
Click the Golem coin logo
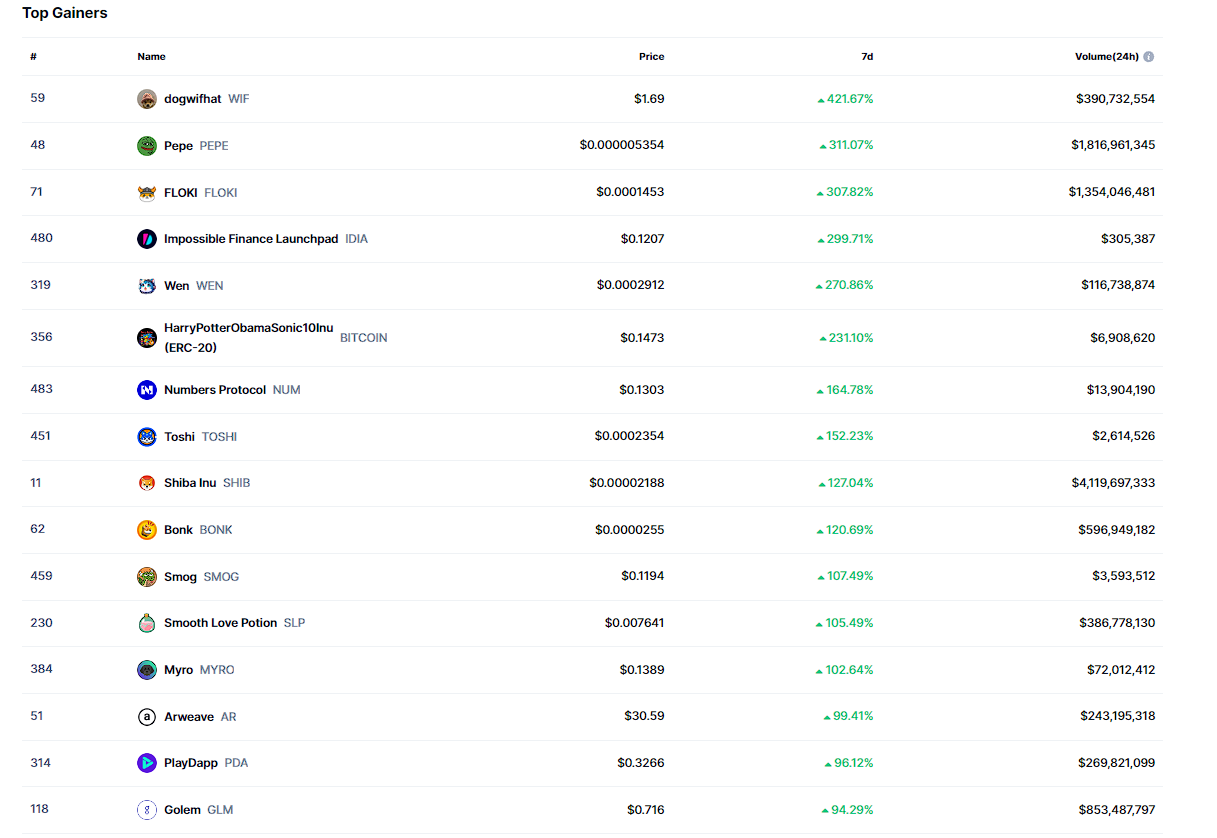coord(147,810)
